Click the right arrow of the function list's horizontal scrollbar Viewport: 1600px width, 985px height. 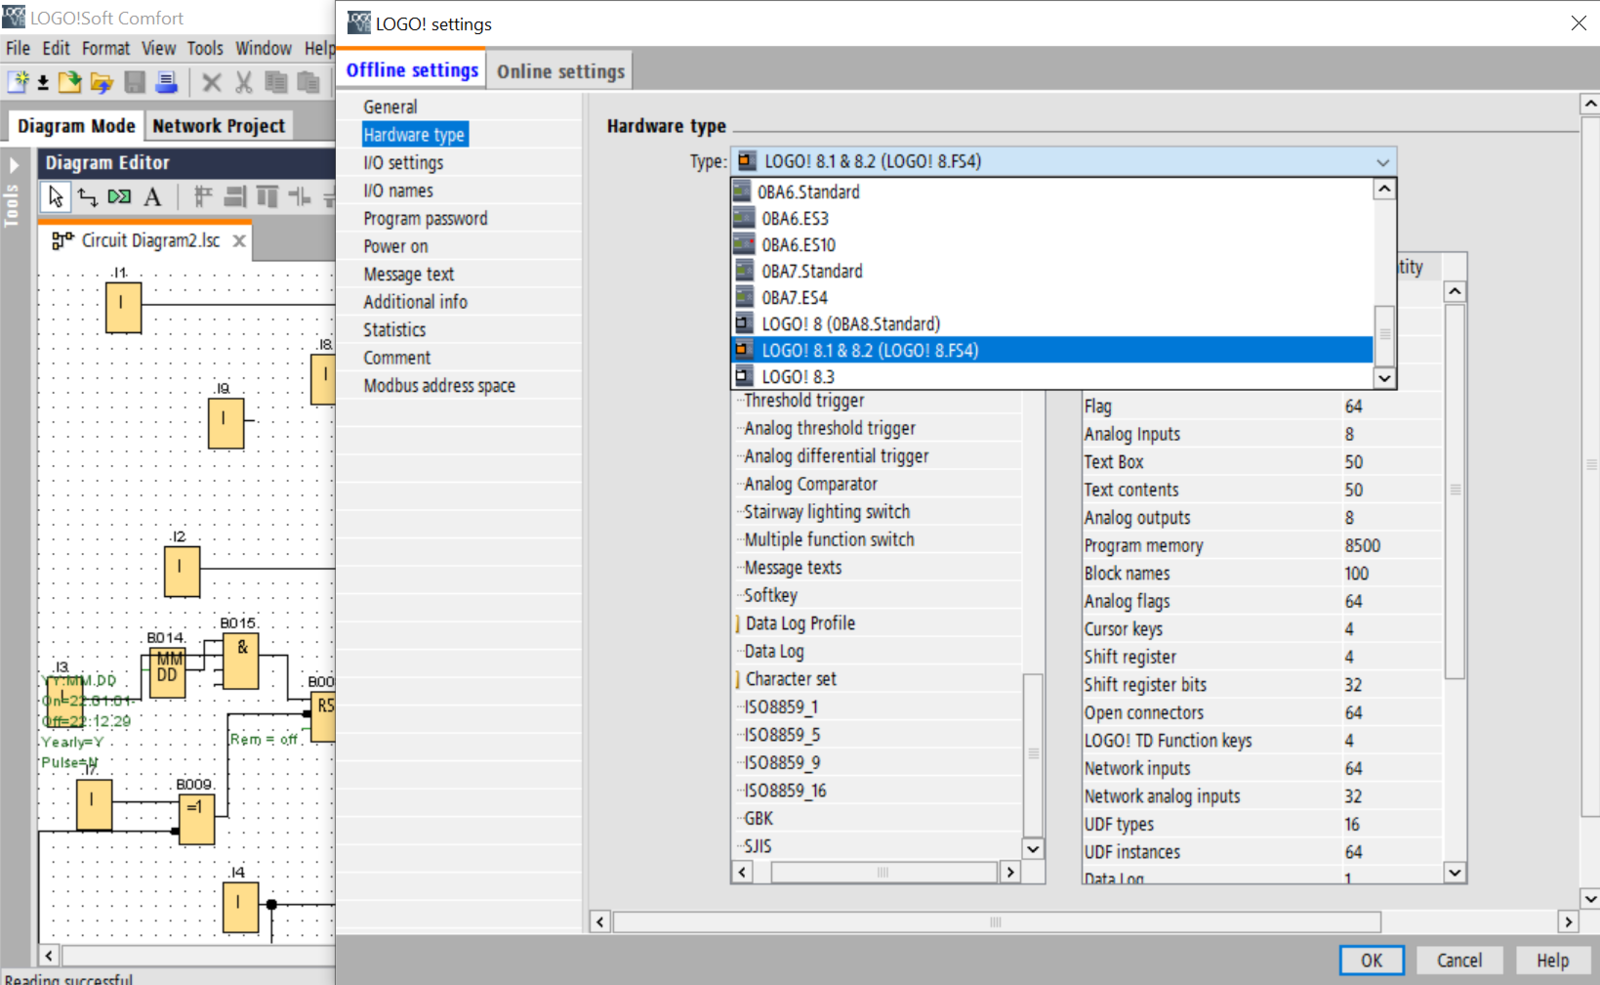(x=1010, y=872)
